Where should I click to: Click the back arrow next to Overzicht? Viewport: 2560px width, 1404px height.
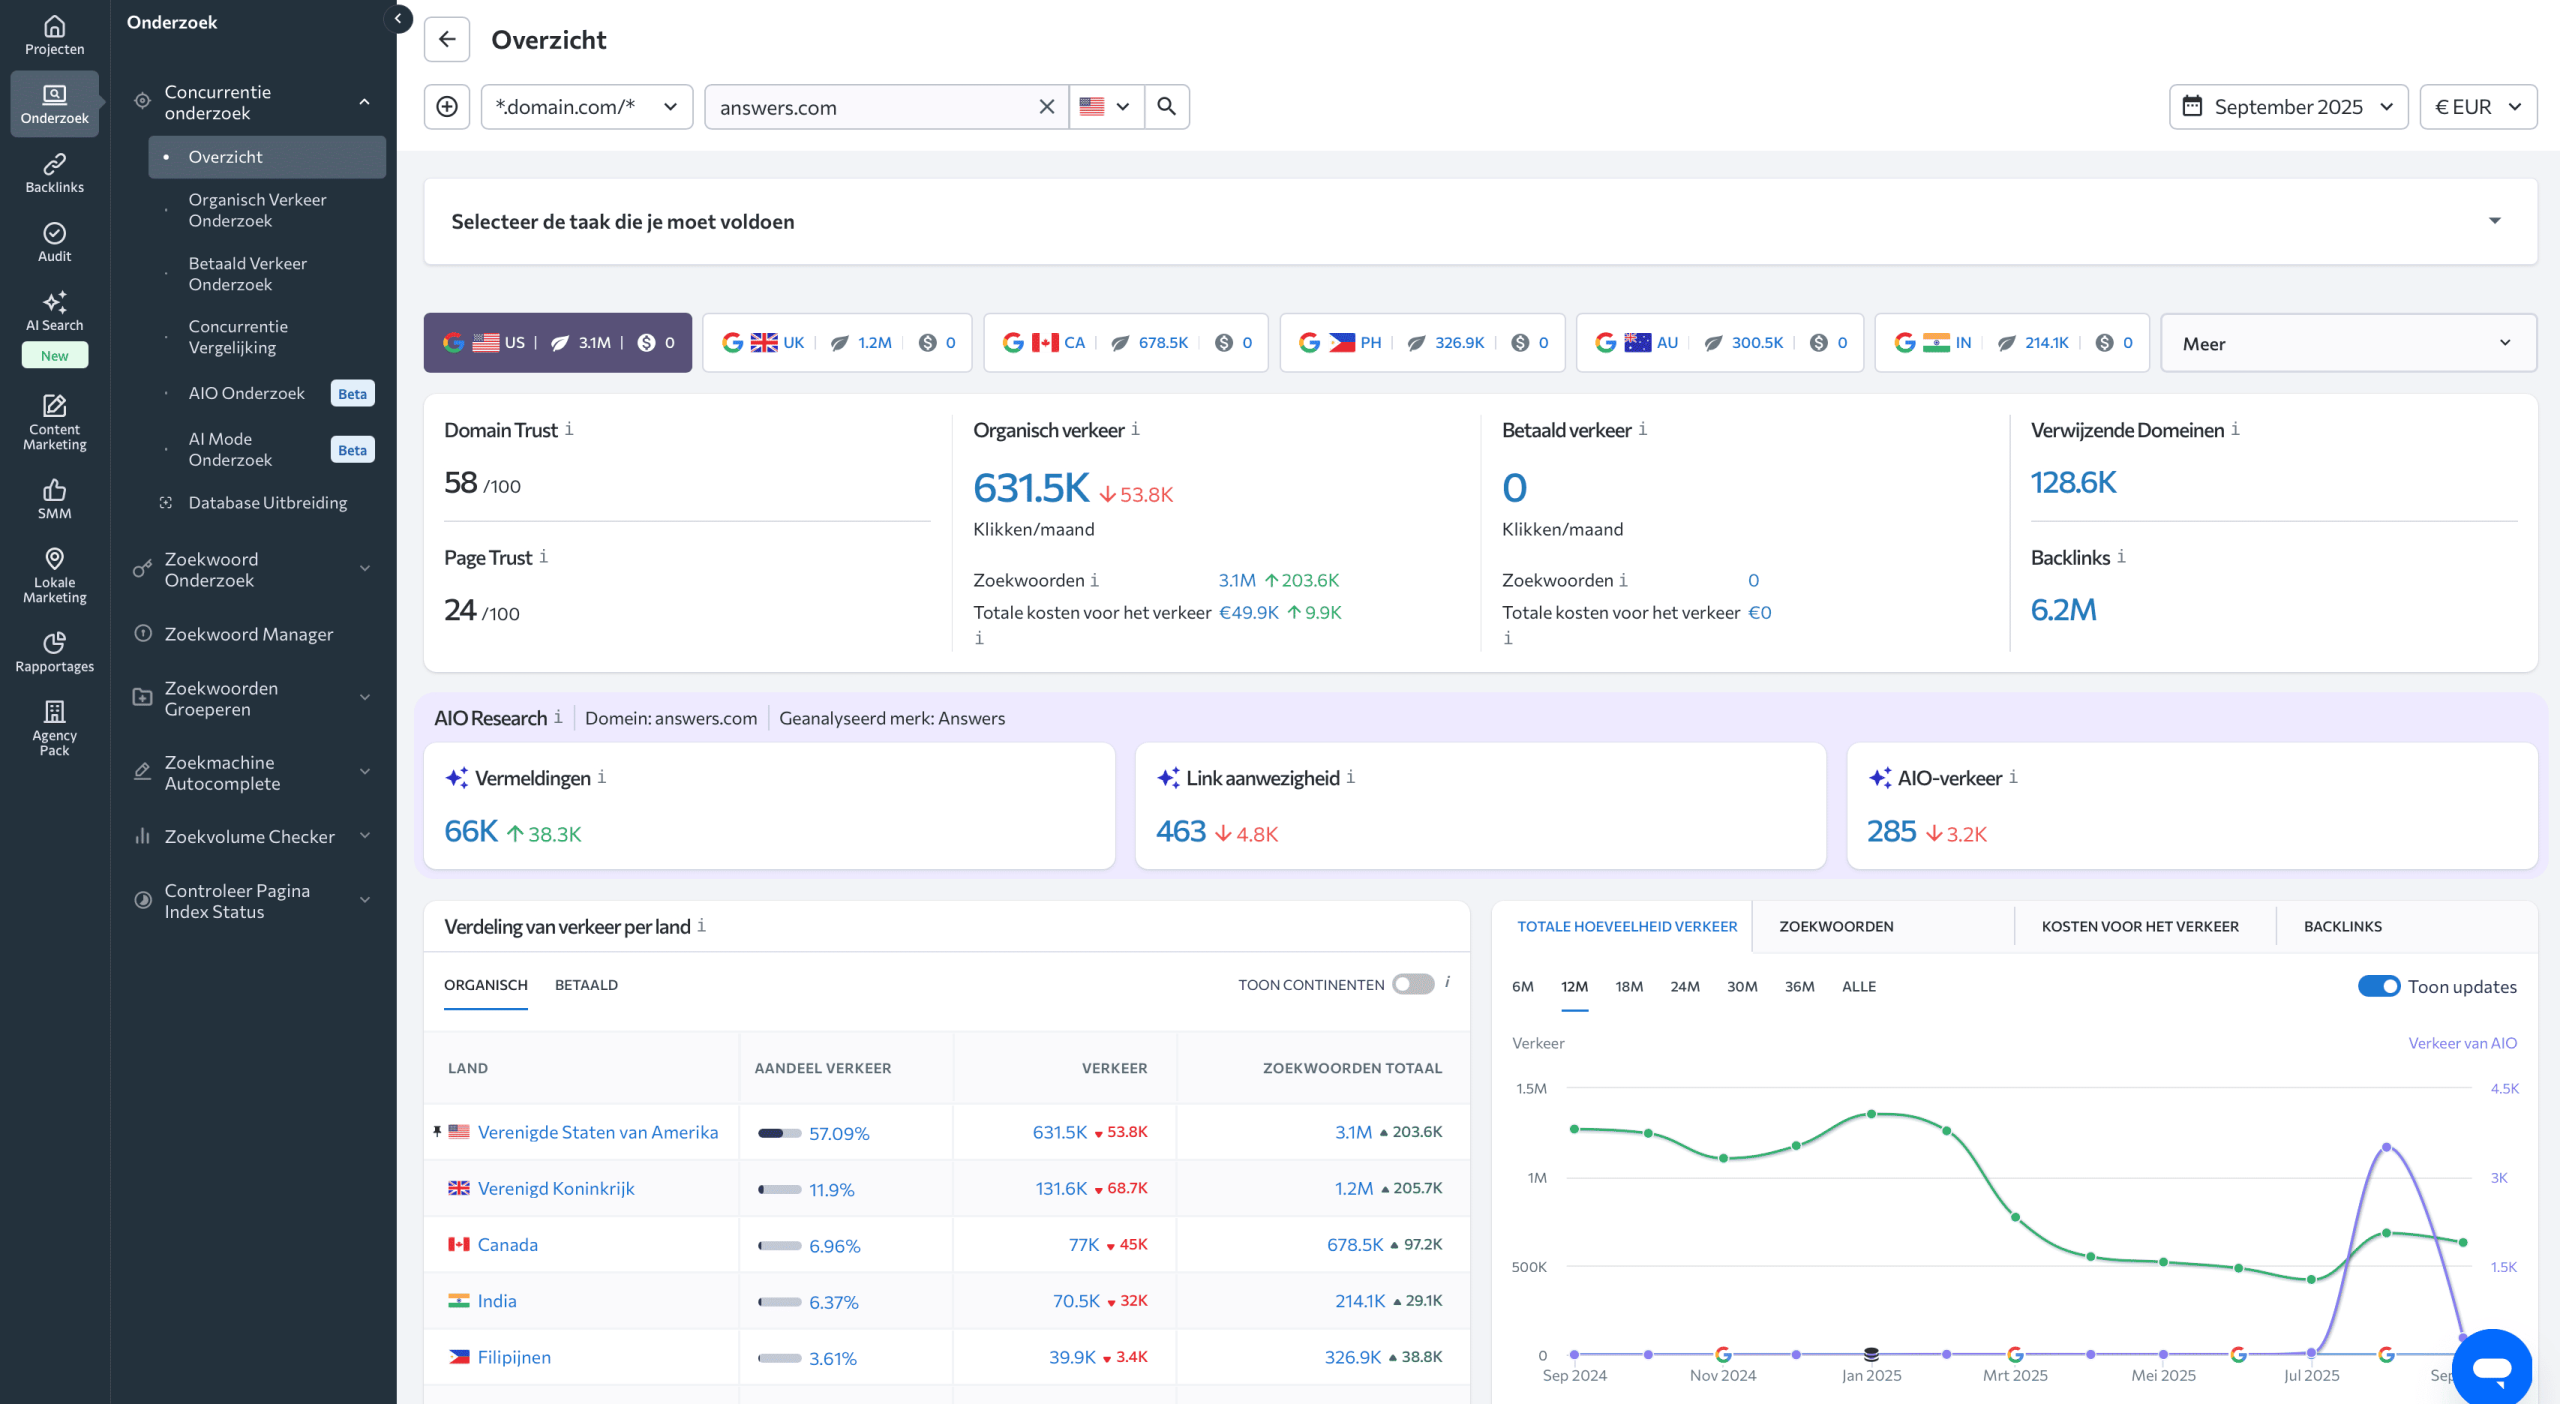click(x=447, y=39)
